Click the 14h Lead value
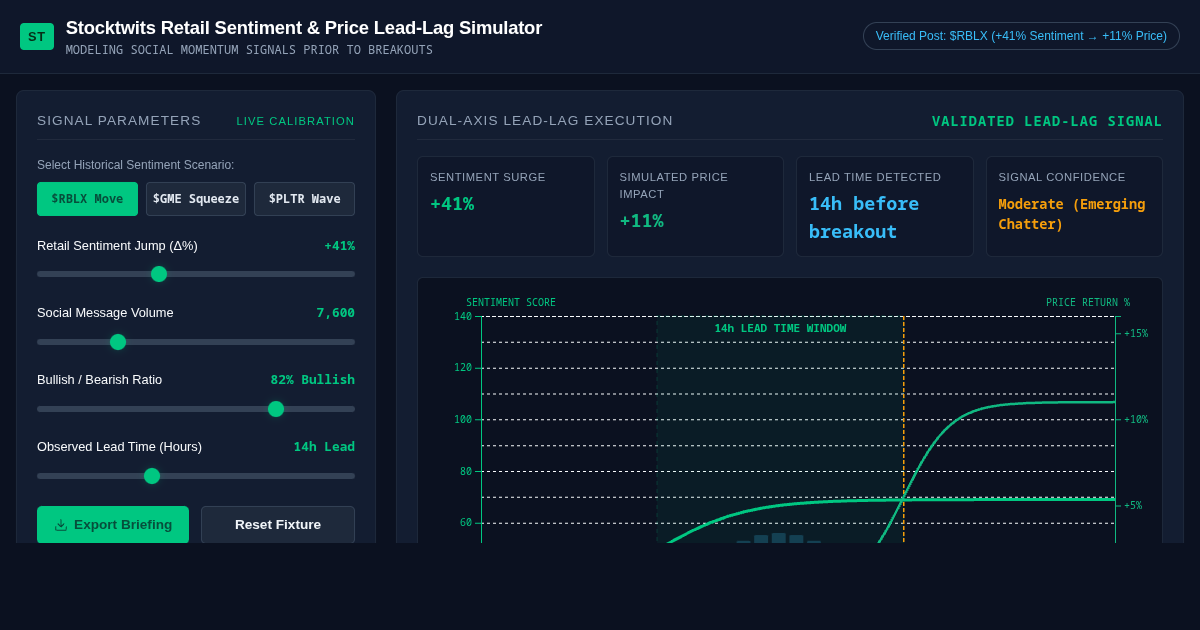 point(324,447)
